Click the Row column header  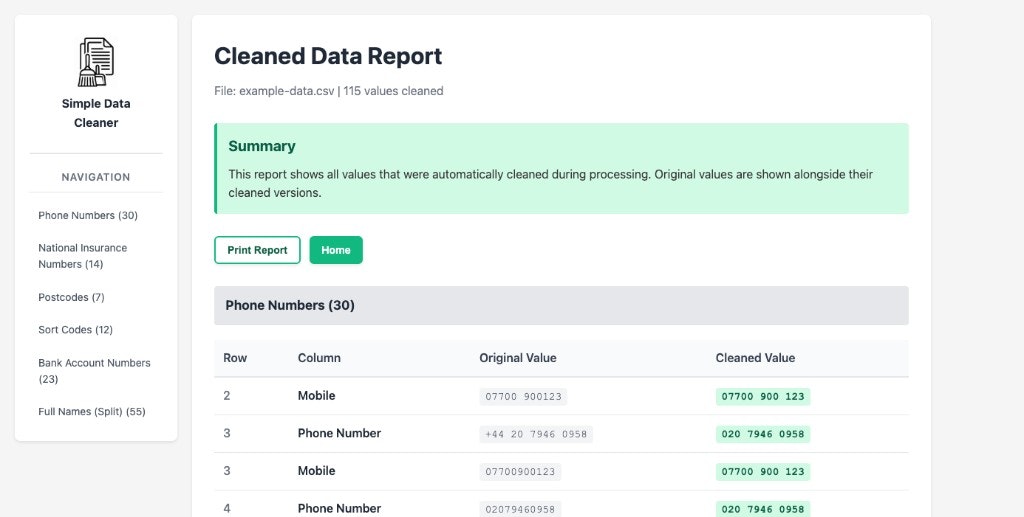(x=235, y=358)
